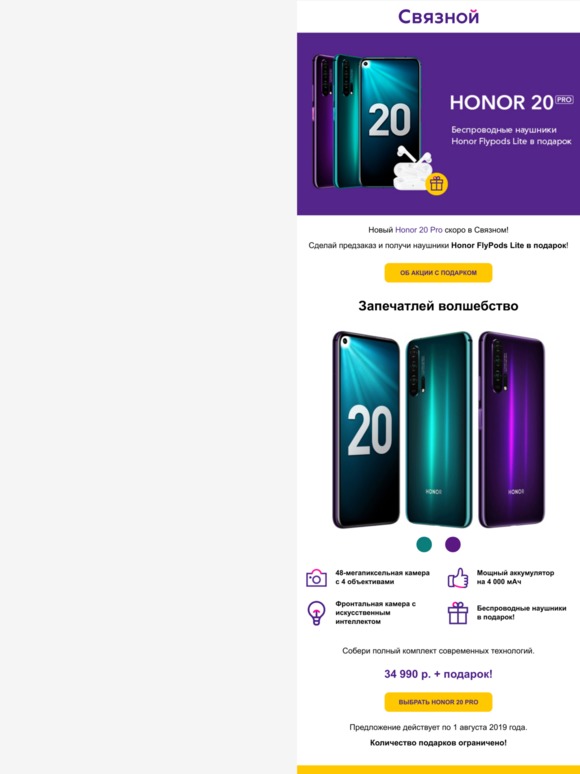Click the front-facing phone image showing 20
This screenshot has height=774, width=580.
(366, 429)
